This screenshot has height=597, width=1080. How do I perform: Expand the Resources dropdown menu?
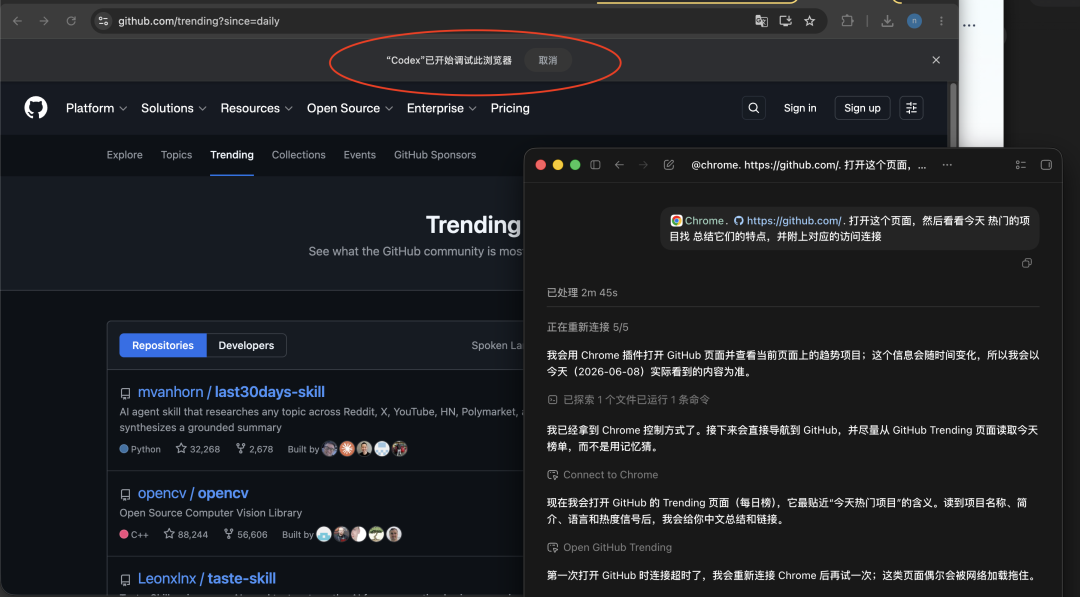pos(256,108)
